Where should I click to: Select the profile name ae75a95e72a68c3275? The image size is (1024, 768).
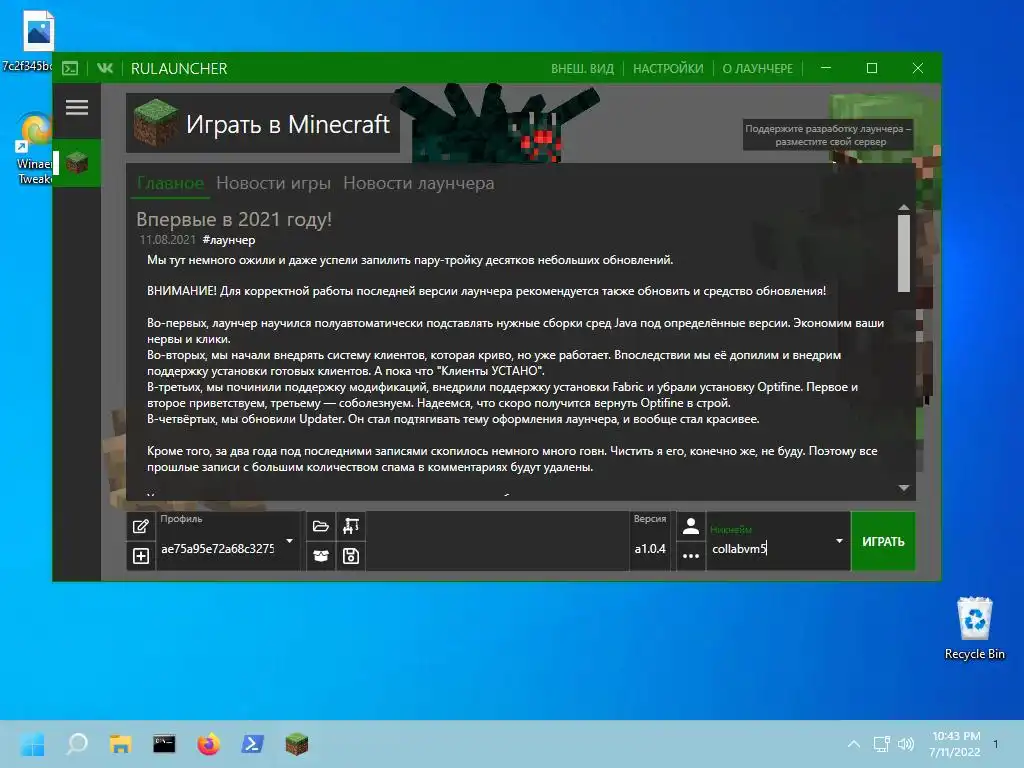(x=217, y=549)
